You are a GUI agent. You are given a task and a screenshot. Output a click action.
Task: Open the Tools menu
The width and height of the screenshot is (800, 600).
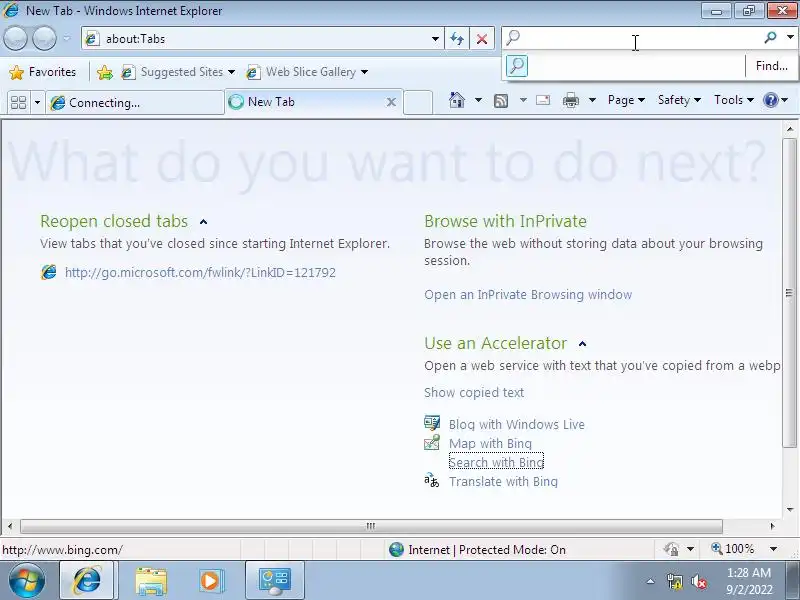tap(734, 100)
